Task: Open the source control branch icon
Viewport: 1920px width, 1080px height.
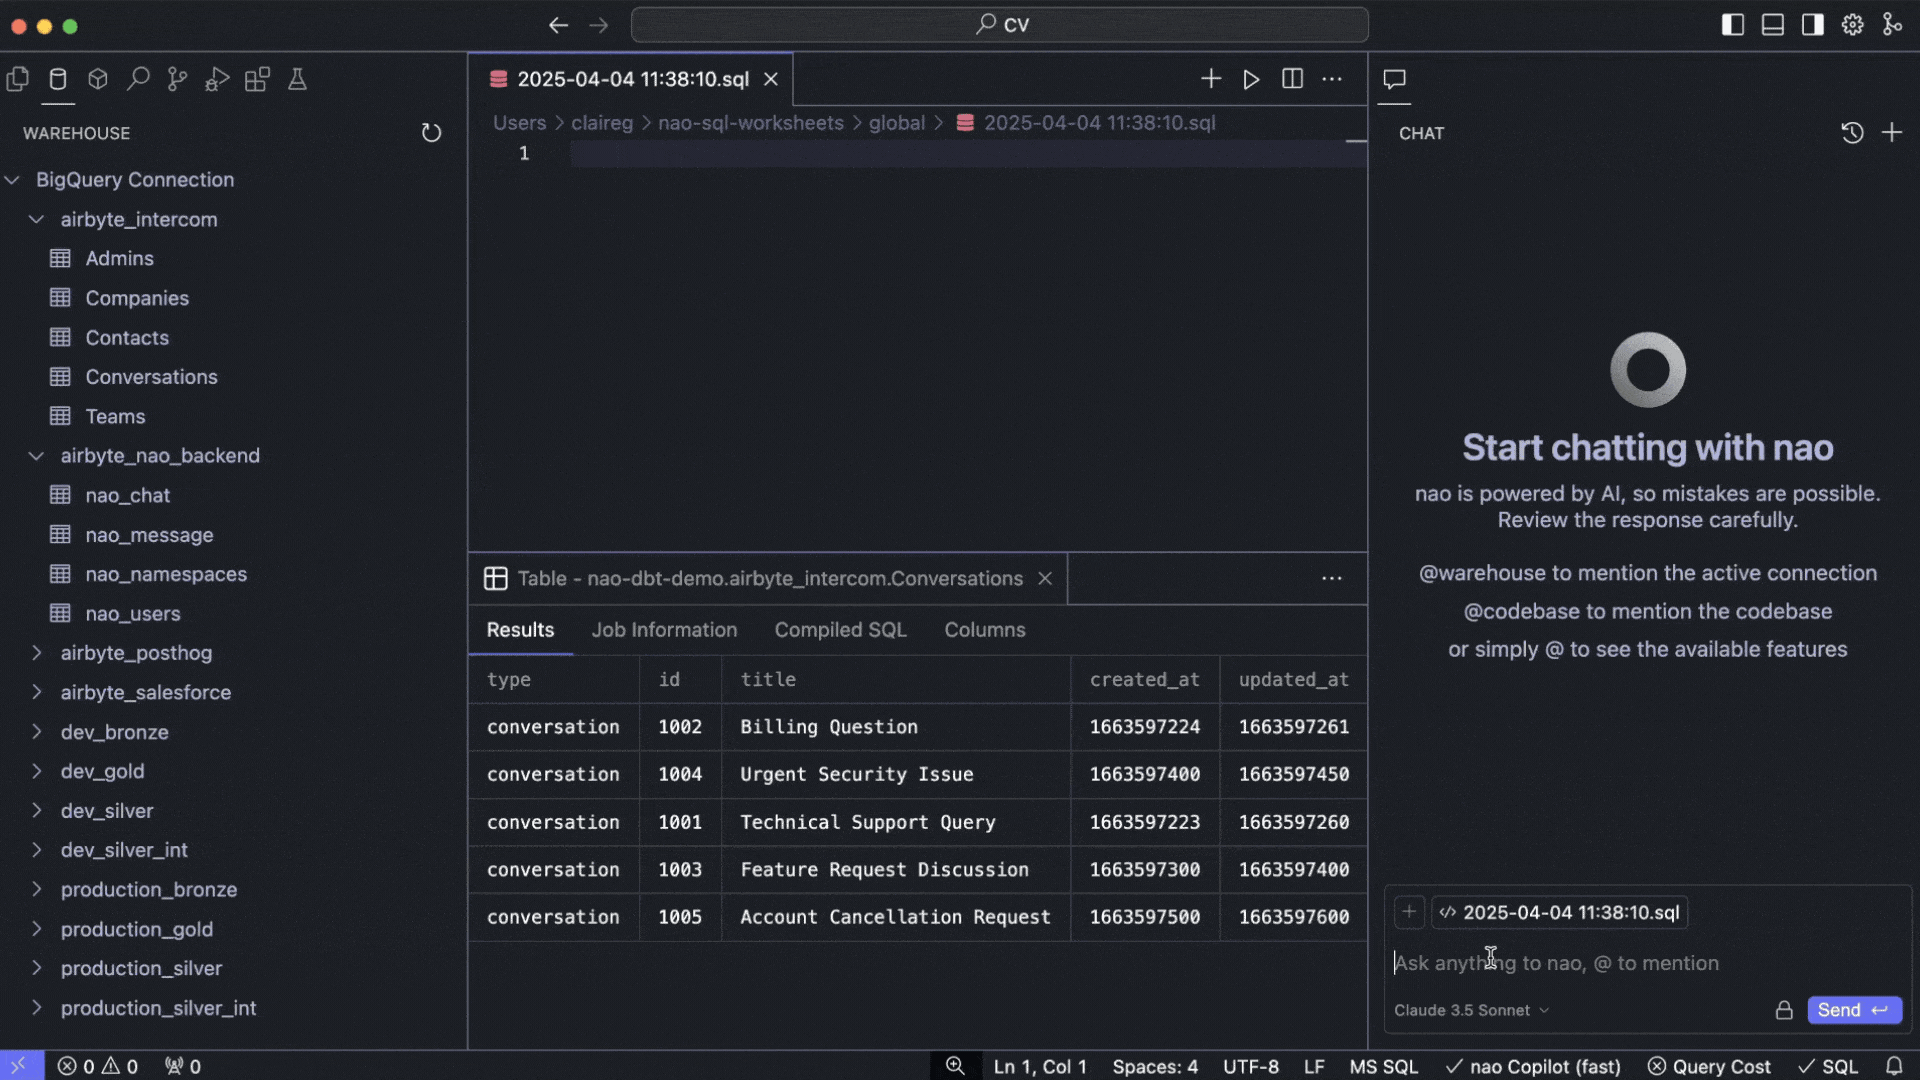Action: tap(177, 79)
